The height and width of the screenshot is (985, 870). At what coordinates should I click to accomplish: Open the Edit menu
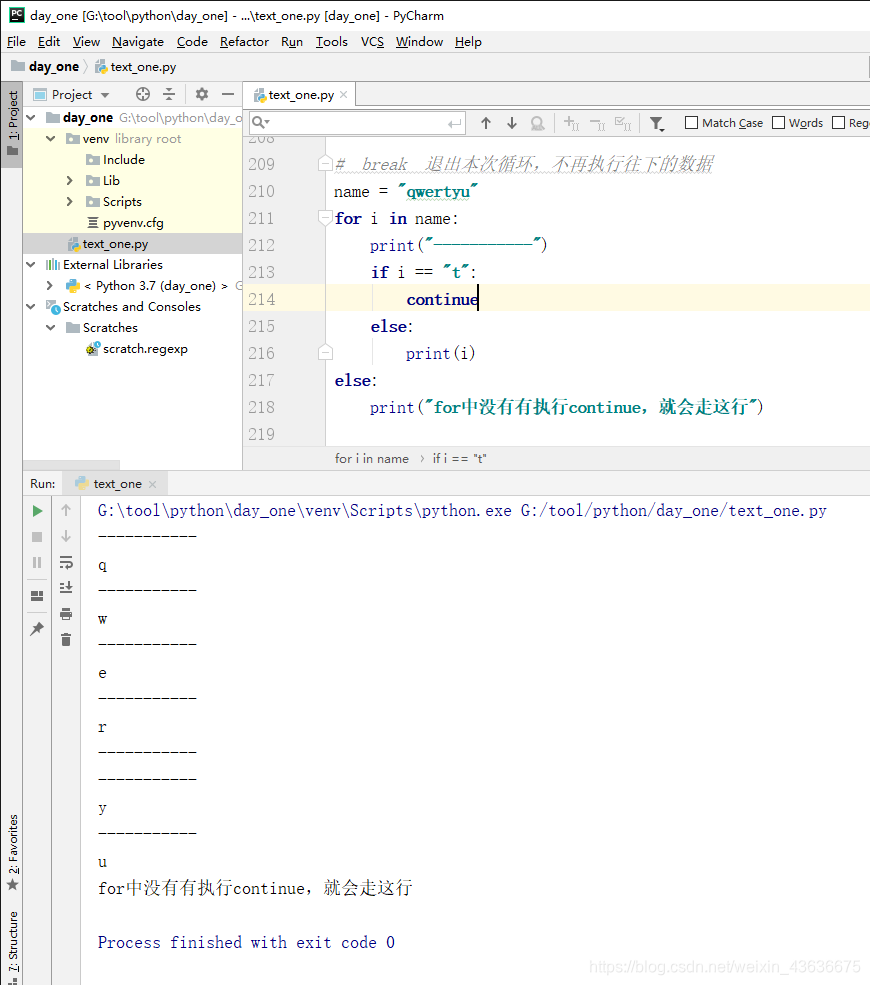pyautogui.click(x=49, y=41)
